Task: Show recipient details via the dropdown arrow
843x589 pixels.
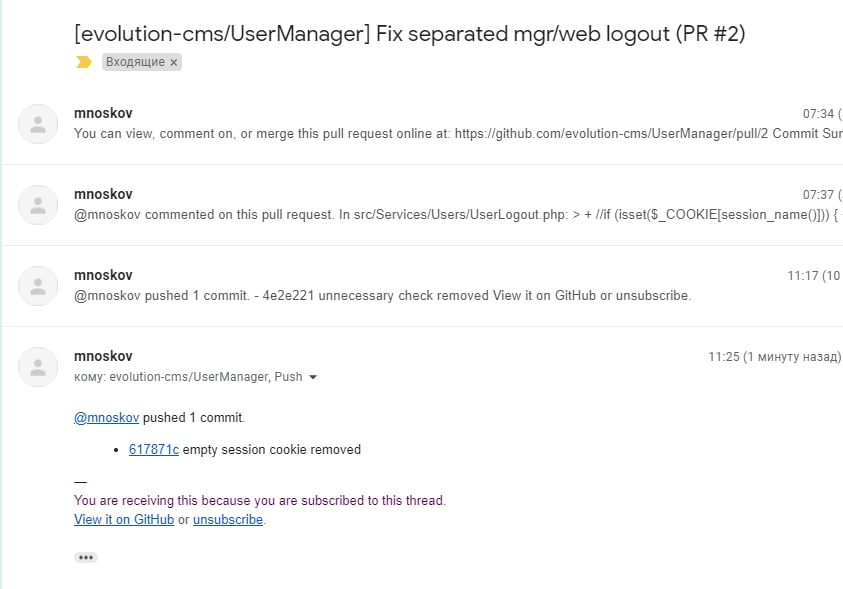Action: (x=313, y=377)
